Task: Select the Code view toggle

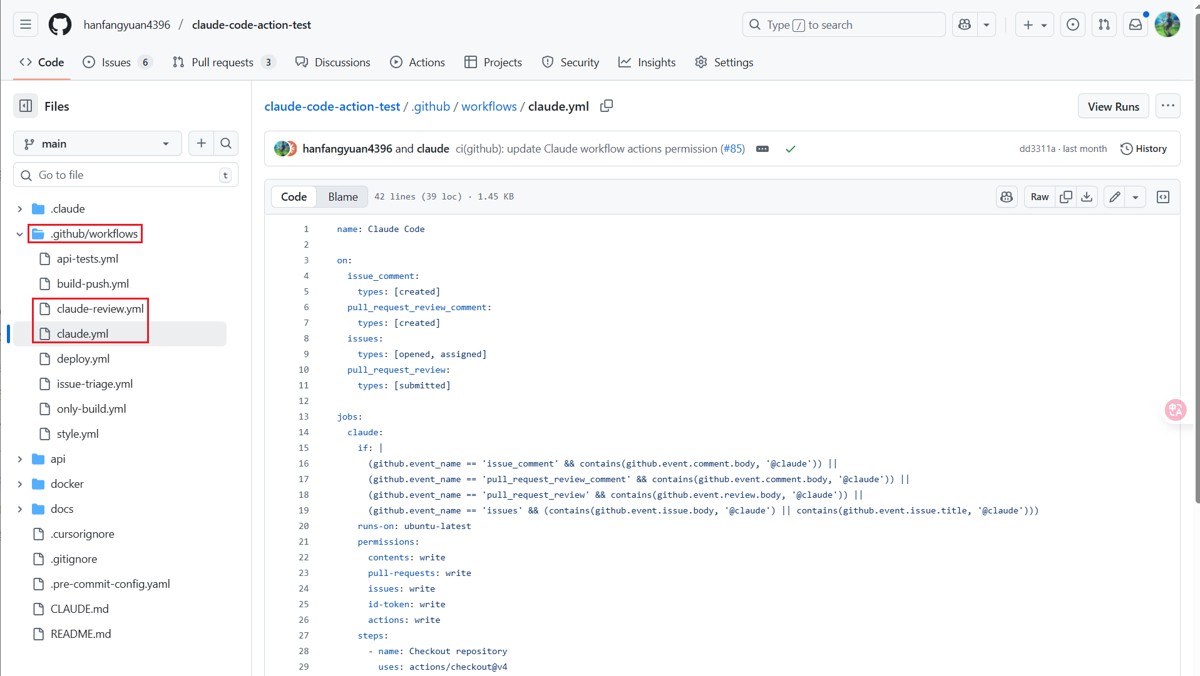Action: tap(294, 197)
